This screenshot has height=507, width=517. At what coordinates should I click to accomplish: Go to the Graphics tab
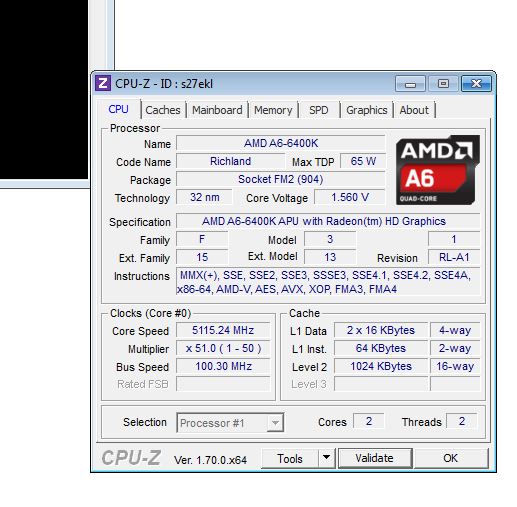(367, 110)
